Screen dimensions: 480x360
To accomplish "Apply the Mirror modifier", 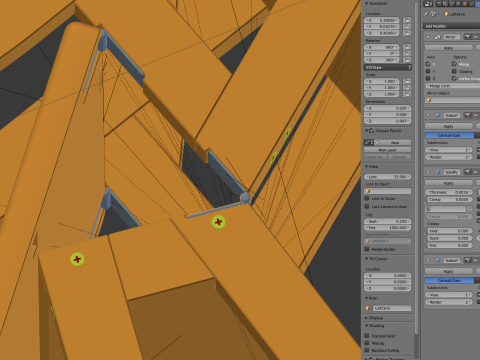I will (449, 48).
